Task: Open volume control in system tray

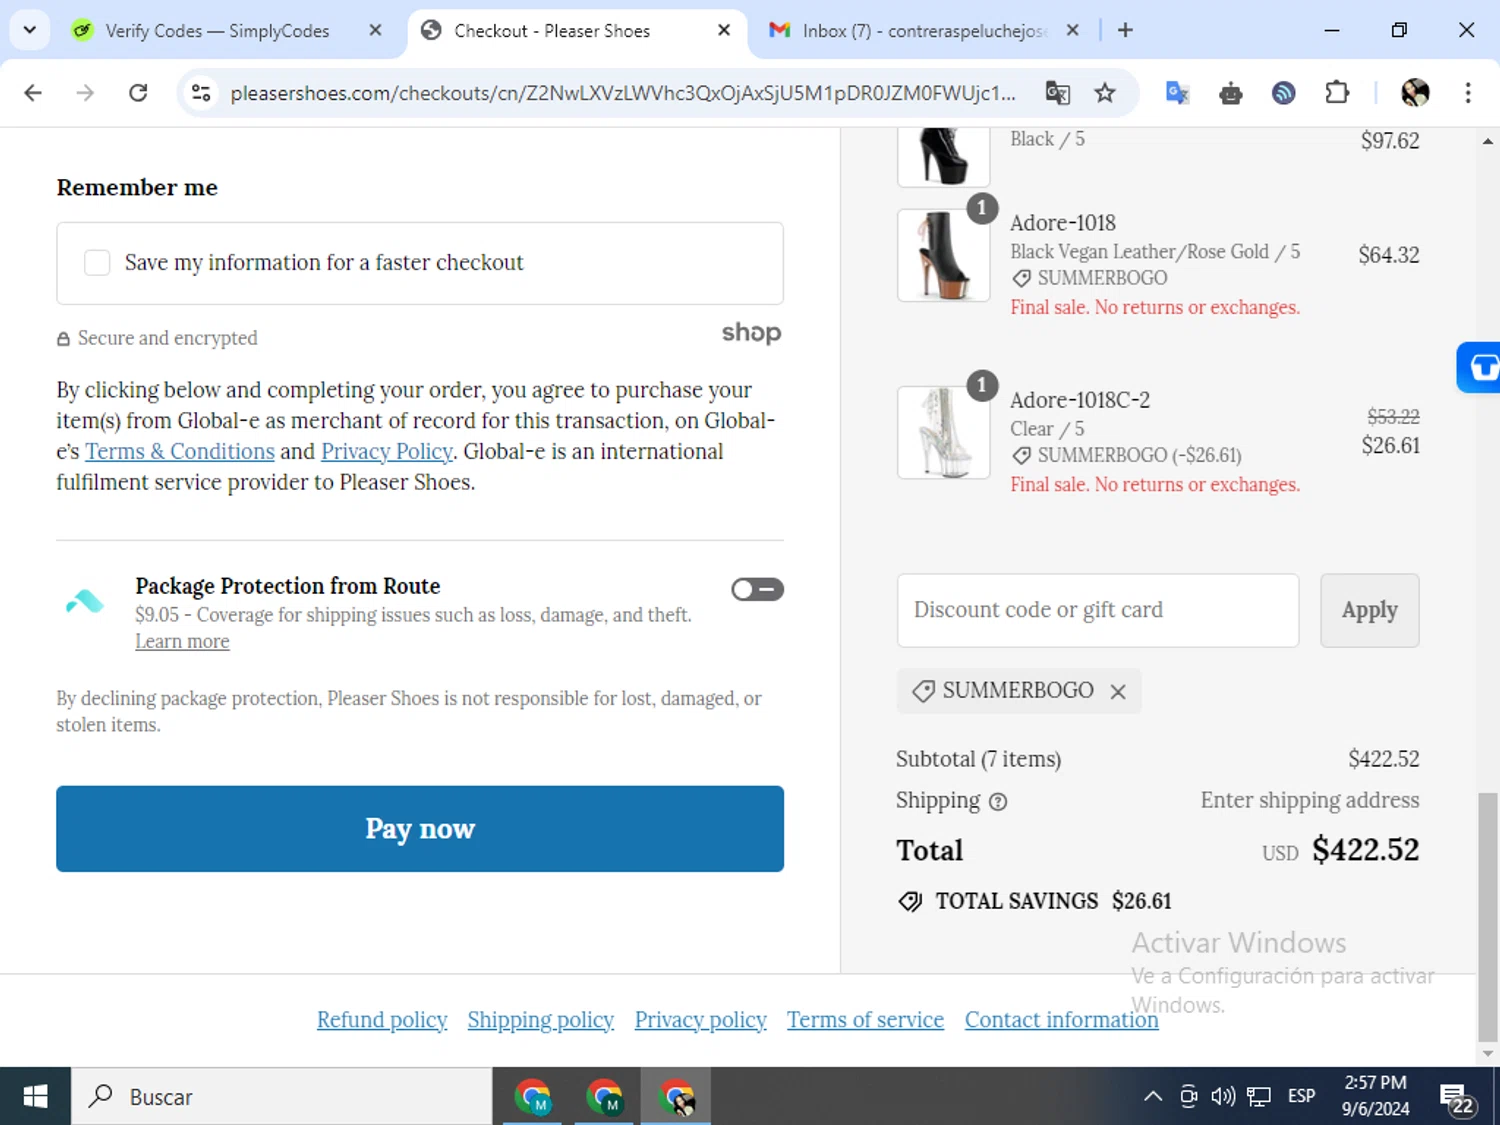Action: coord(1223,1096)
